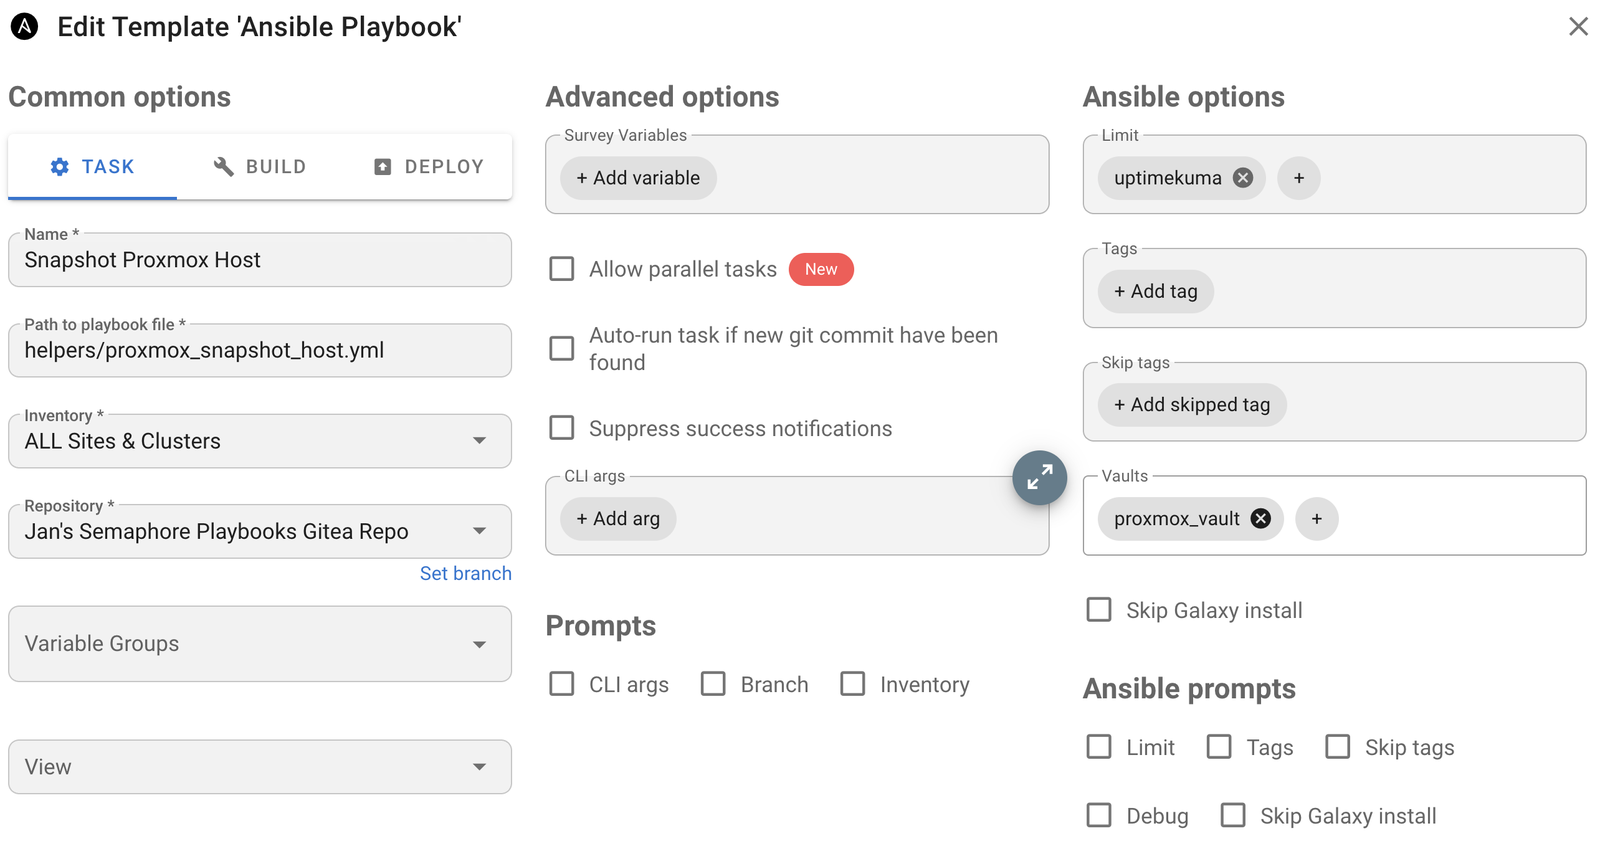1600x841 pixels.
Task: Select the TASK tab
Action: 93,167
